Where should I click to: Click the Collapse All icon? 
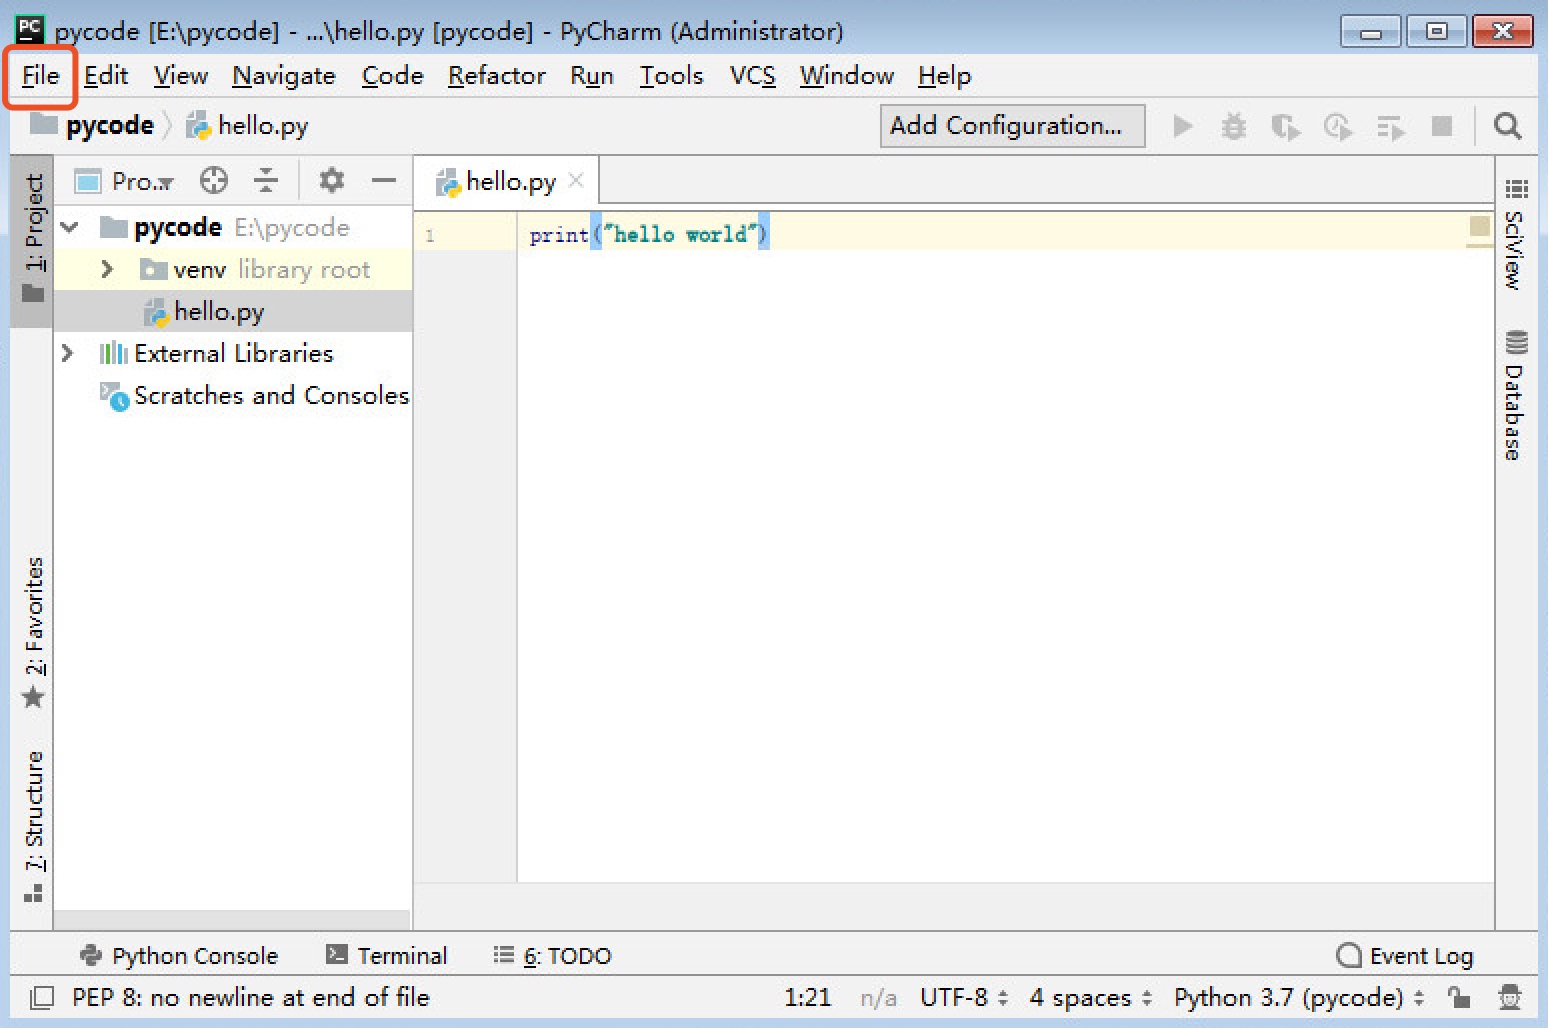[266, 181]
